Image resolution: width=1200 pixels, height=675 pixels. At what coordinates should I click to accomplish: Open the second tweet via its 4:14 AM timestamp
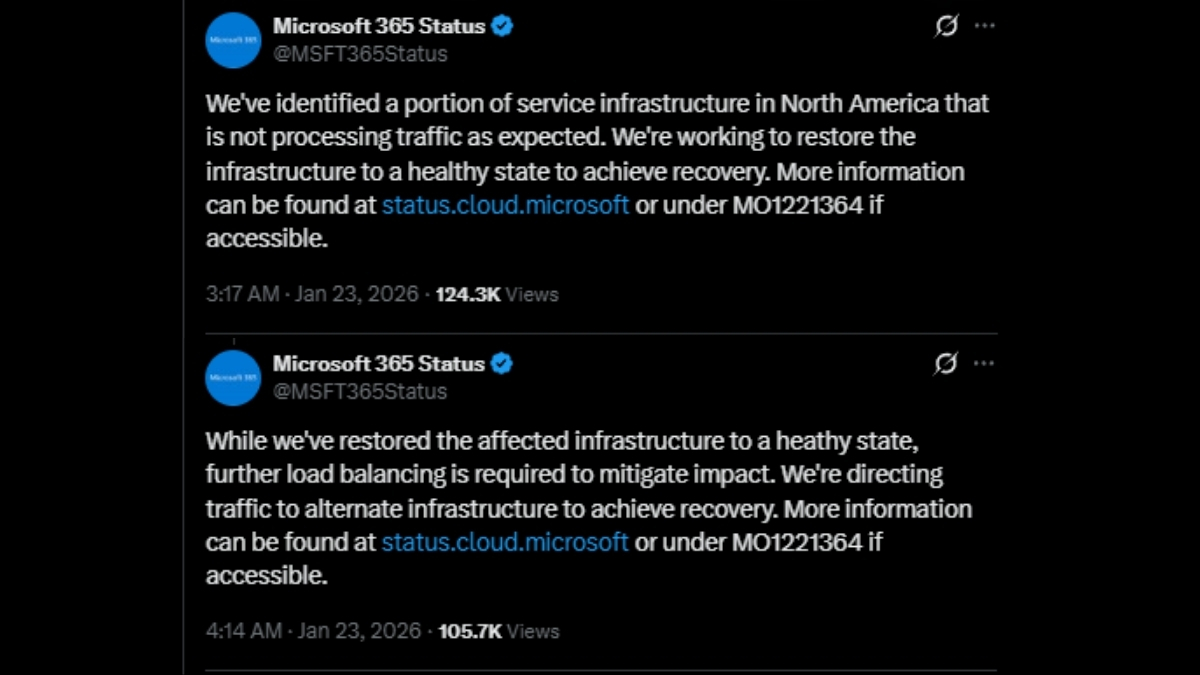click(240, 631)
